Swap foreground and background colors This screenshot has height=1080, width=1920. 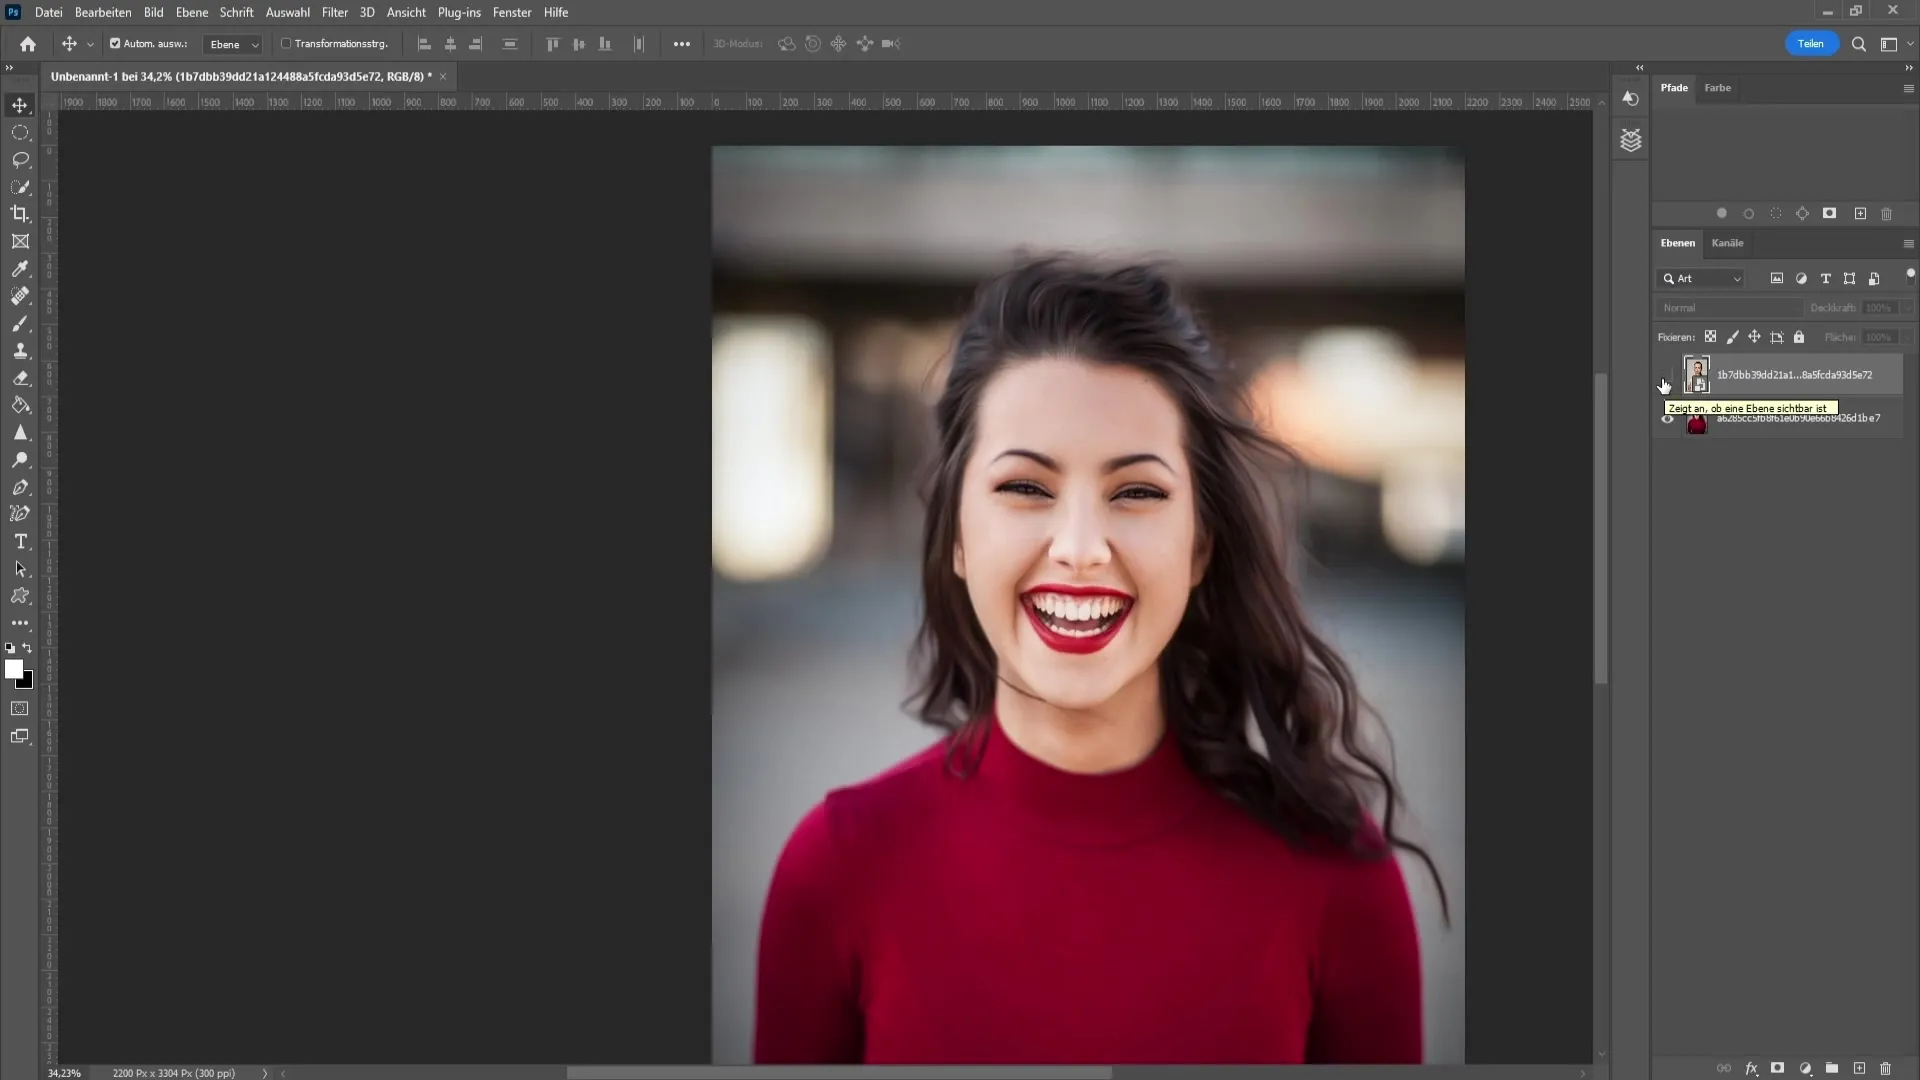coord(27,648)
